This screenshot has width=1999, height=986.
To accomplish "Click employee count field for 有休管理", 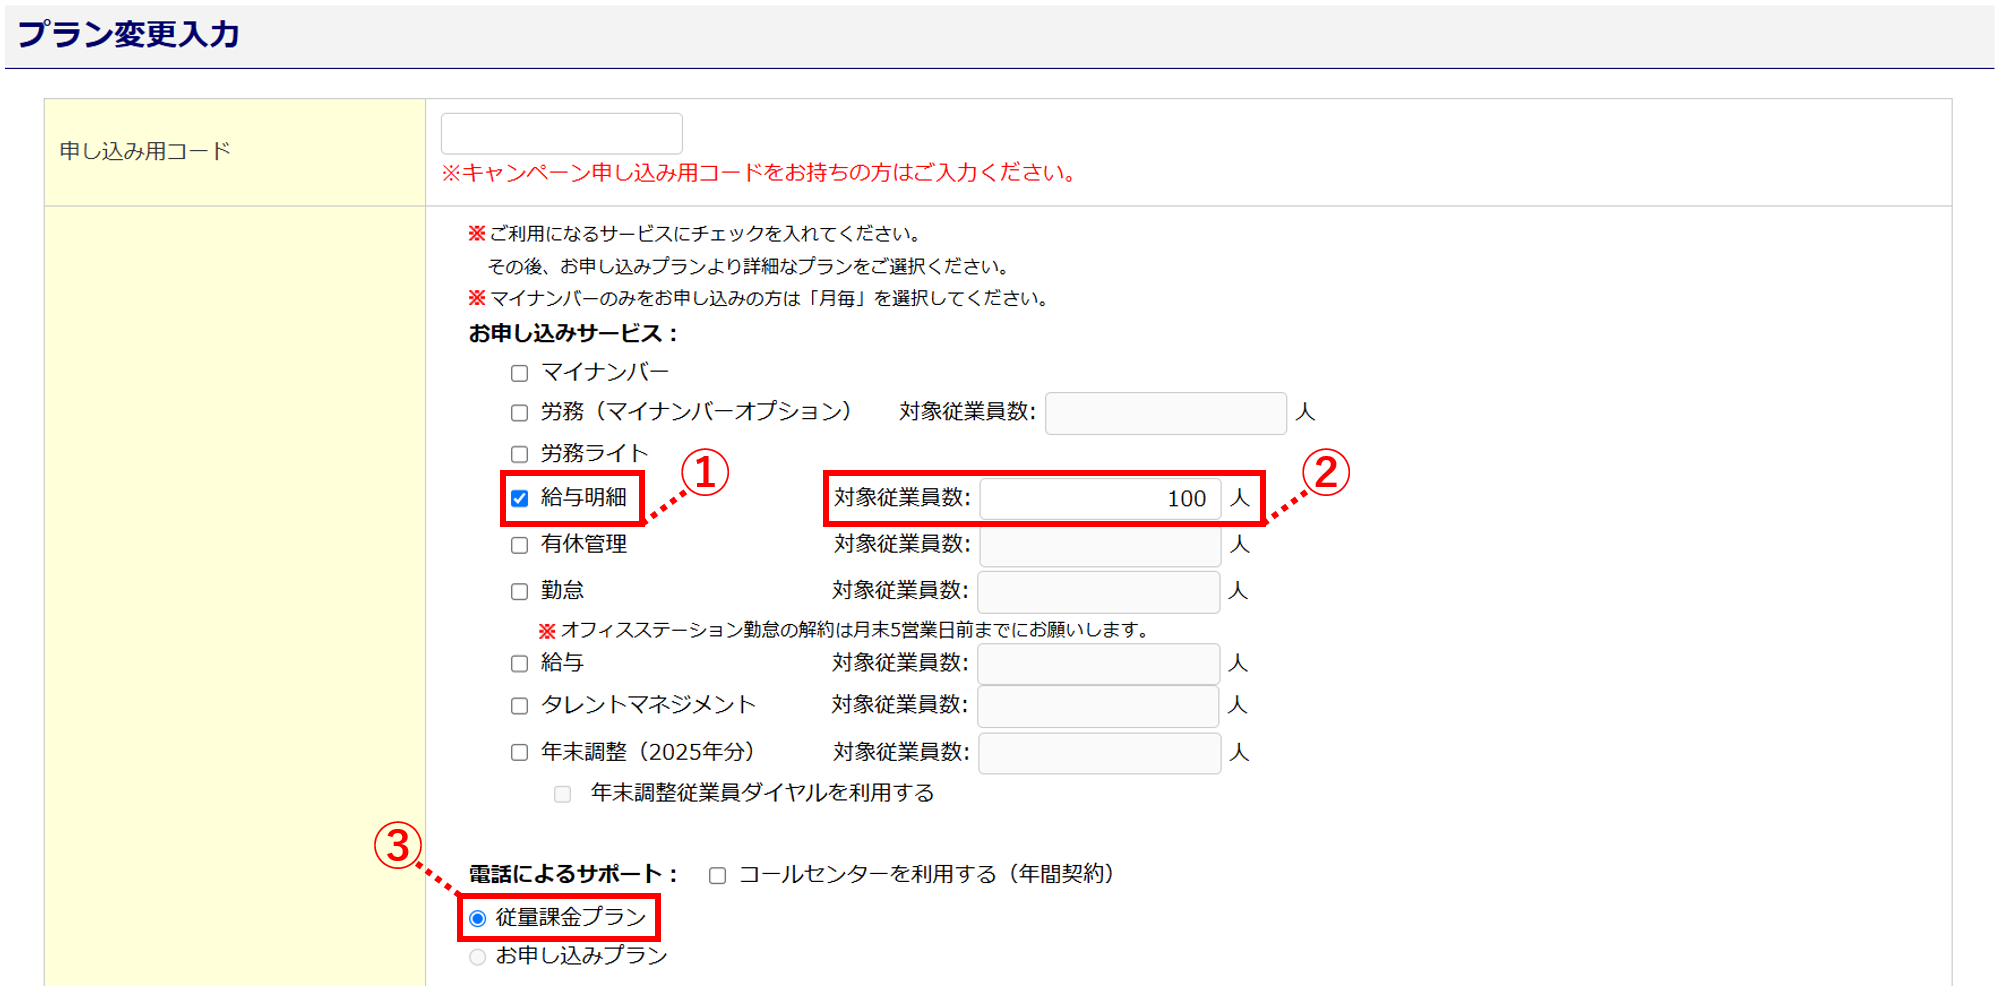I will pyautogui.click(x=1100, y=545).
